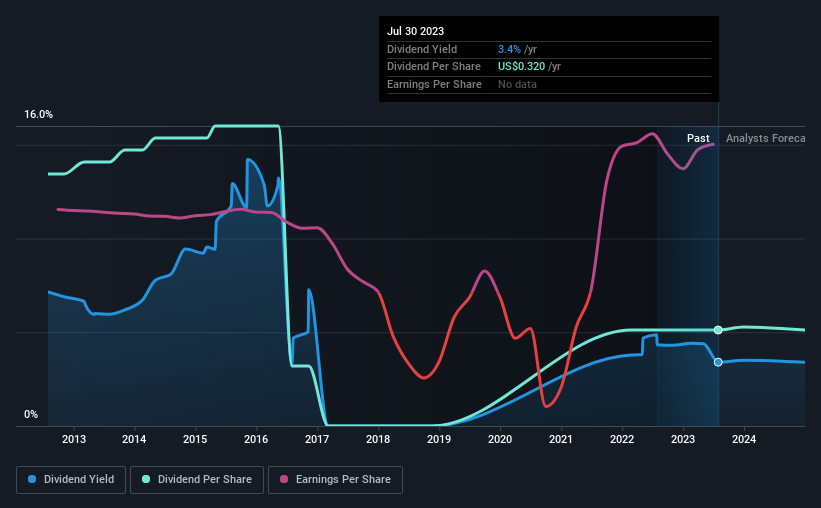
Task: Select the blue dividend yield data point marker
Action: tap(718, 362)
